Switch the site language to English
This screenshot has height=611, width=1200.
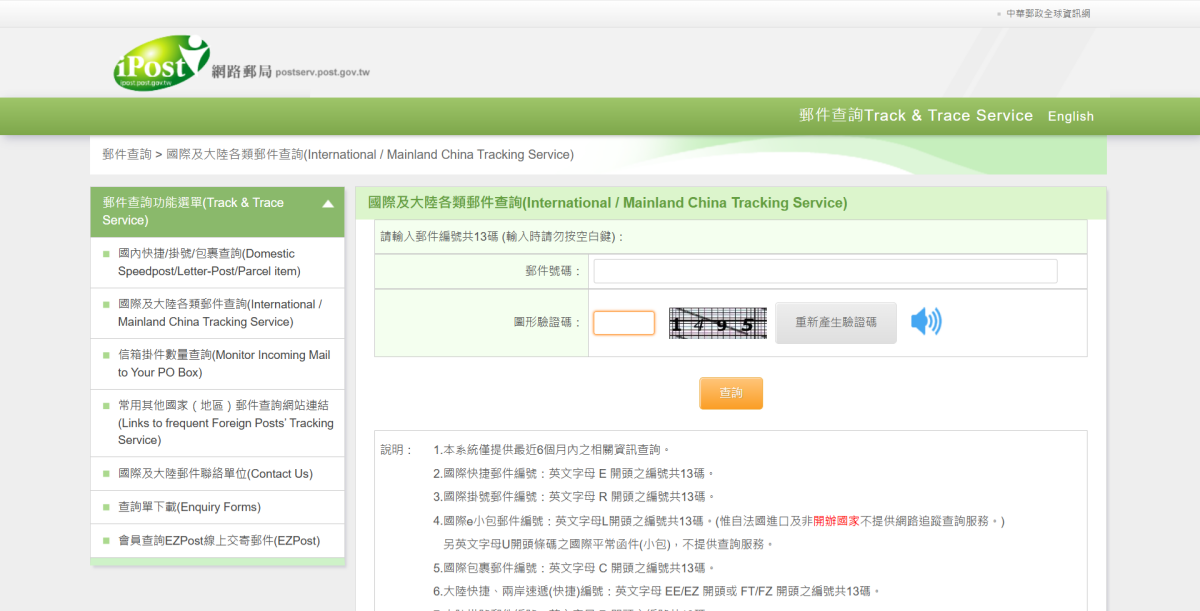pos(1070,116)
